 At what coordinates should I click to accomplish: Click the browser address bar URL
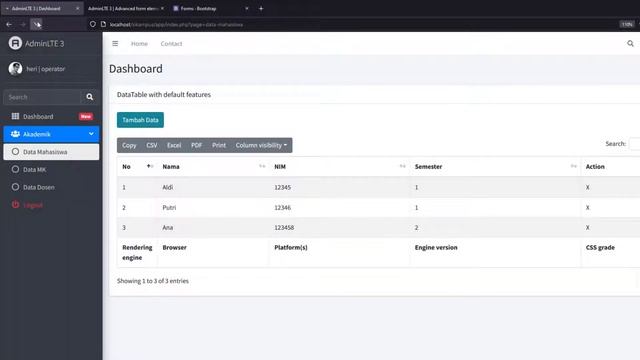coord(176,24)
